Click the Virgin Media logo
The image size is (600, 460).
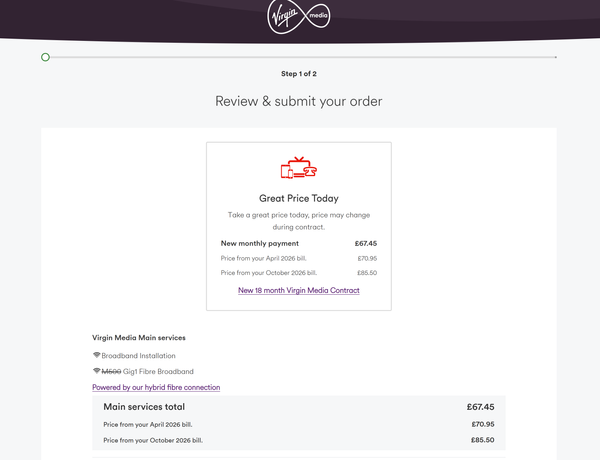pyautogui.click(x=299, y=17)
